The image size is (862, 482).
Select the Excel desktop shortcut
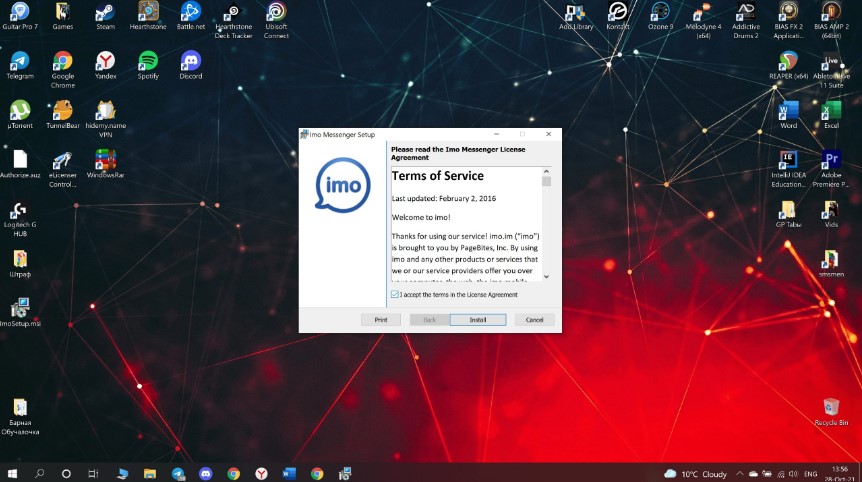tap(831, 115)
